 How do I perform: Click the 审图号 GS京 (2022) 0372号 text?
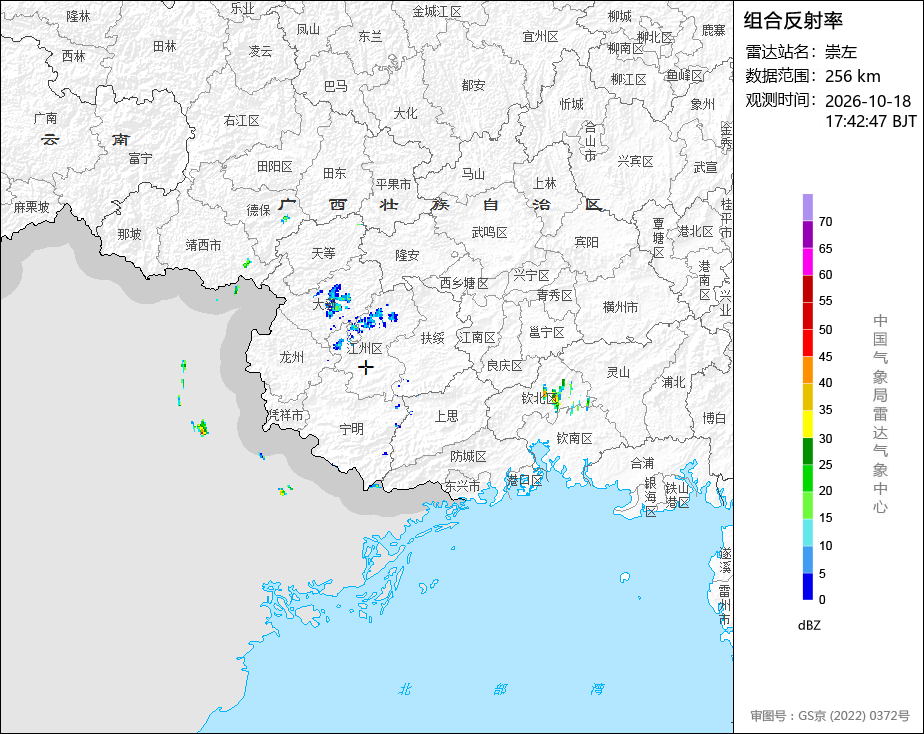[x=830, y=716]
